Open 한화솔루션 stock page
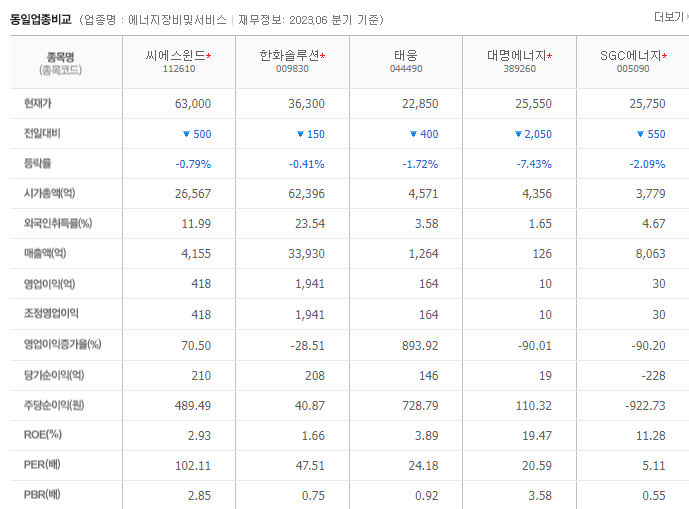The height and width of the screenshot is (509, 689). [289, 55]
